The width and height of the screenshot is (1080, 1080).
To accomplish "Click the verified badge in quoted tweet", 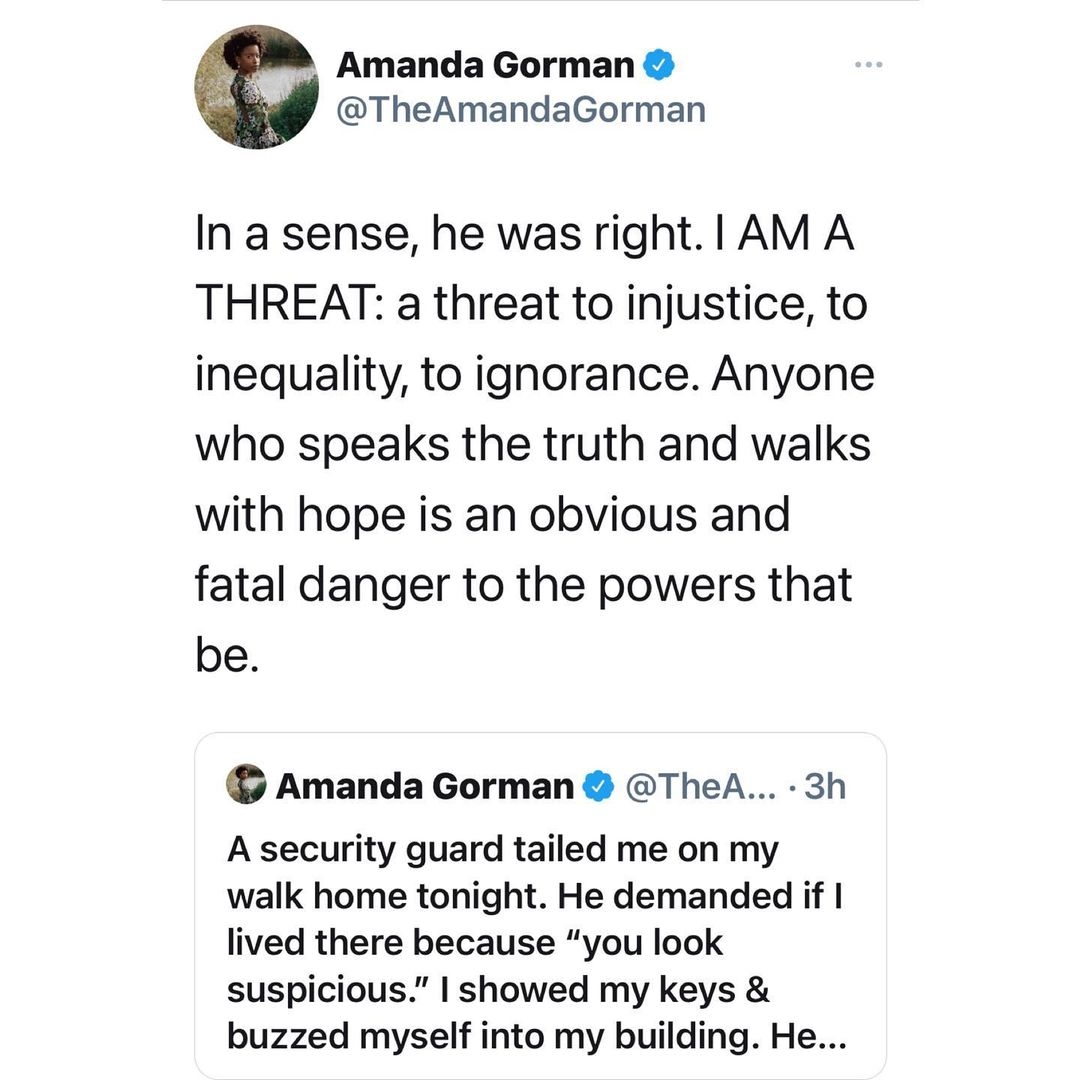I will tap(599, 786).
